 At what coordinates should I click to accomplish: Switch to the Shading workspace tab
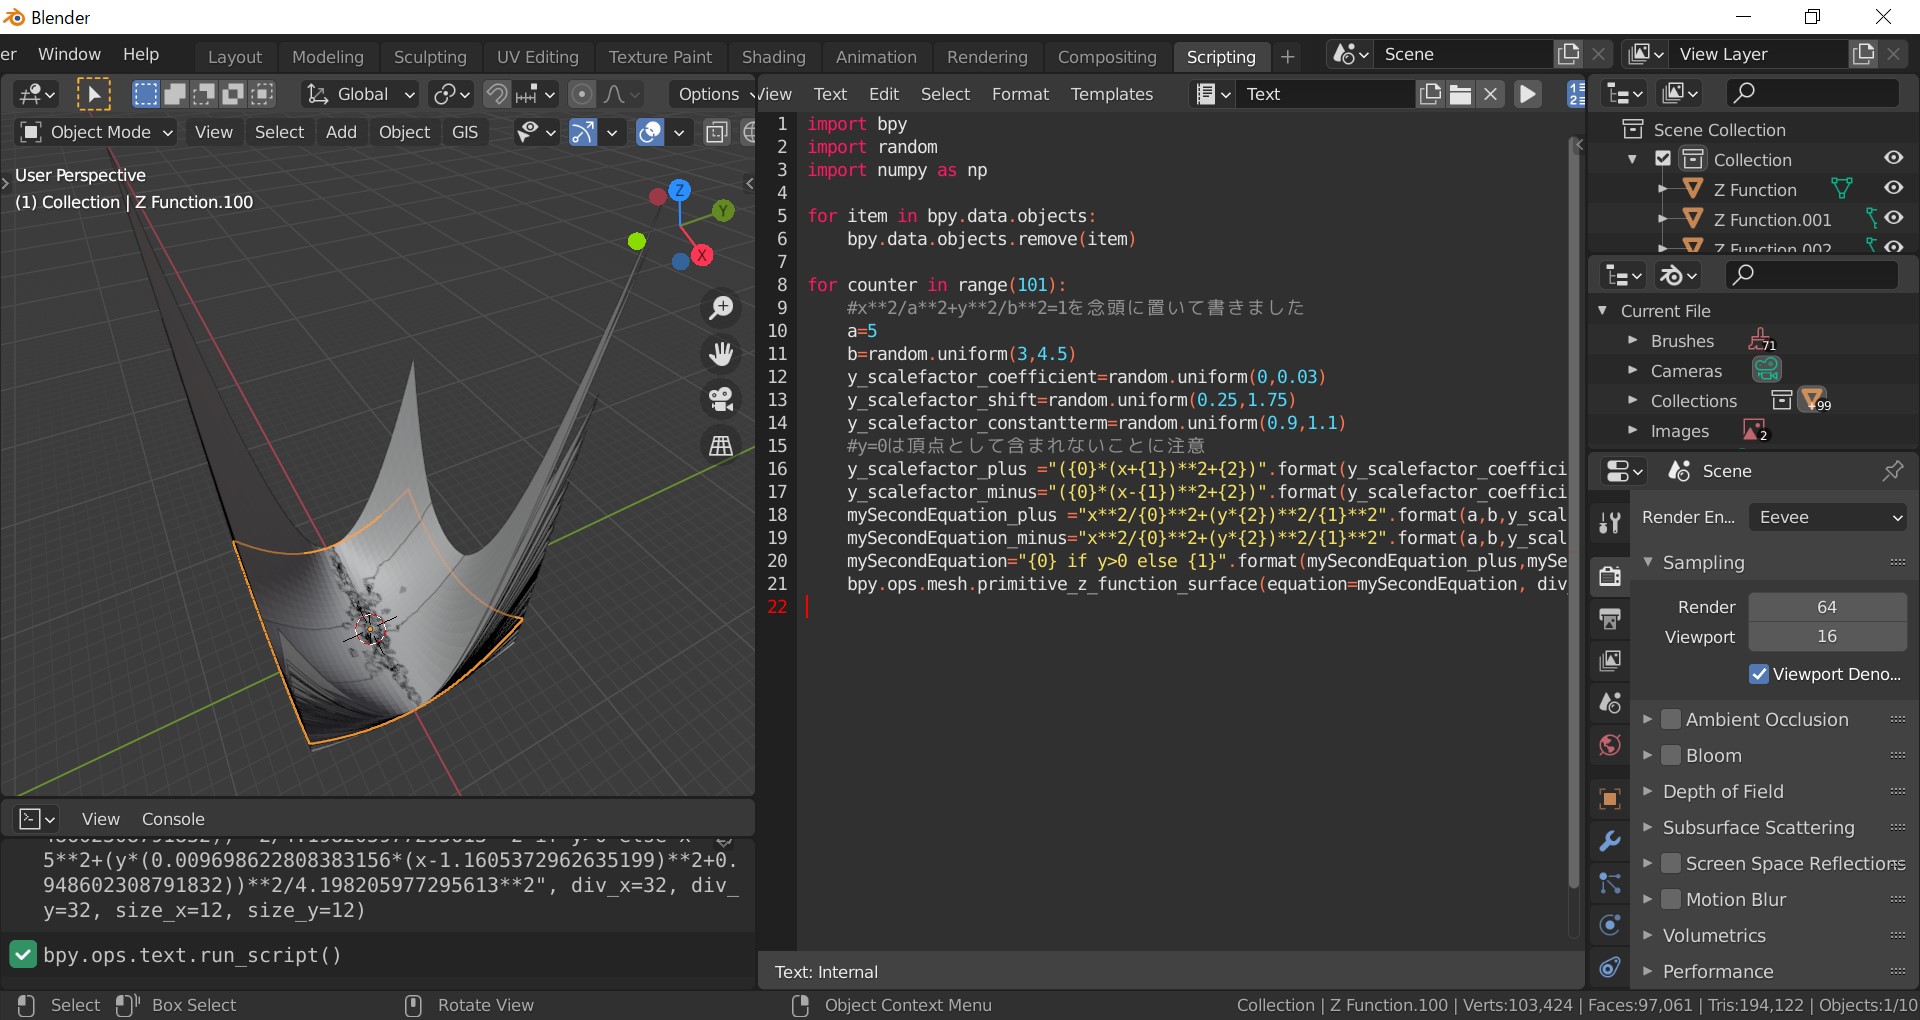[773, 57]
